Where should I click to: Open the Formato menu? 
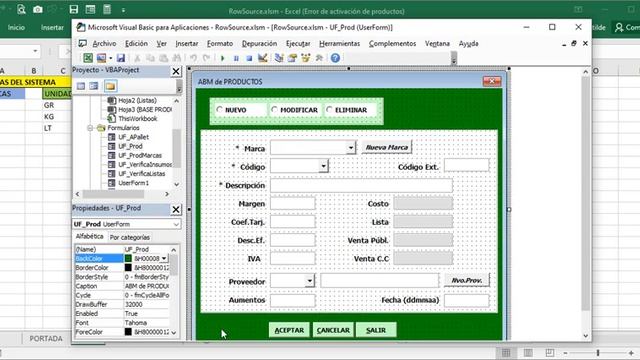pyautogui.click(x=220, y=43)
